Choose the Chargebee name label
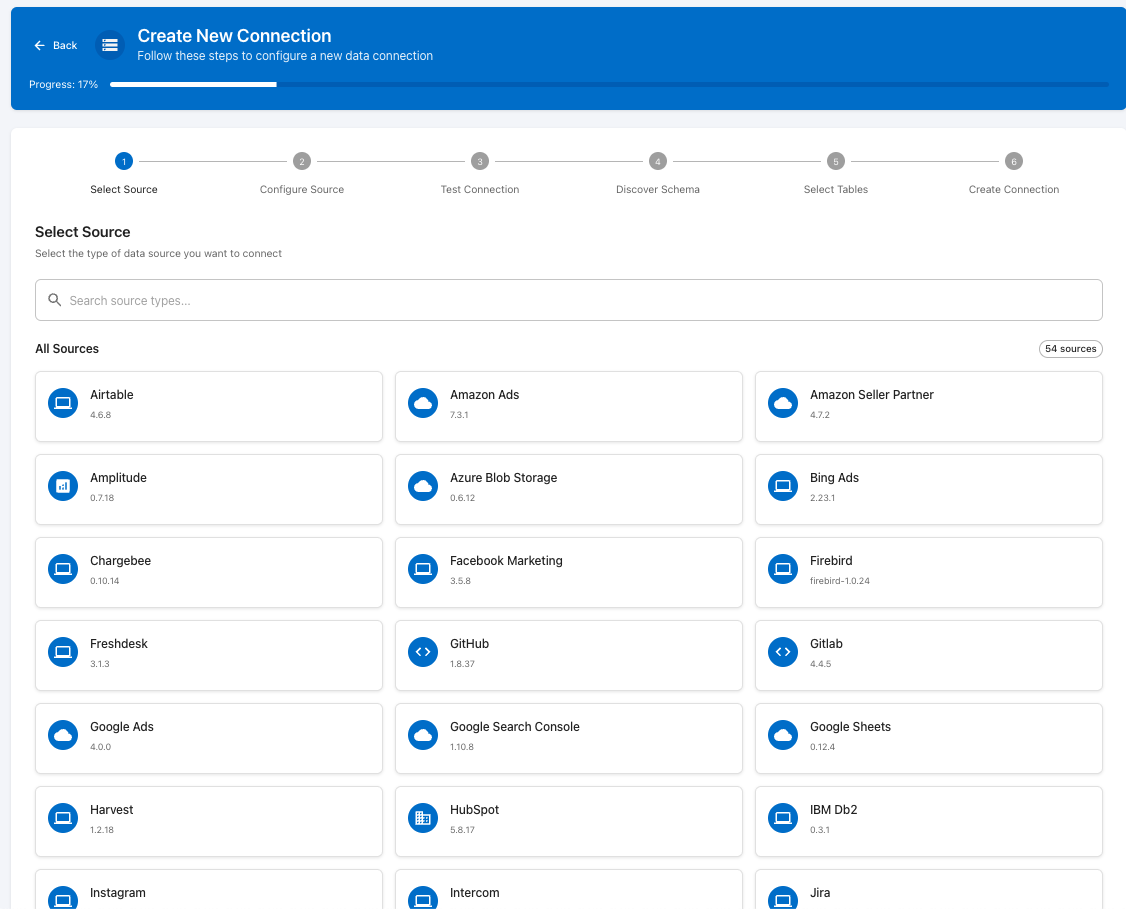The height and width of the screenshot is (909, 1126). 121,561
